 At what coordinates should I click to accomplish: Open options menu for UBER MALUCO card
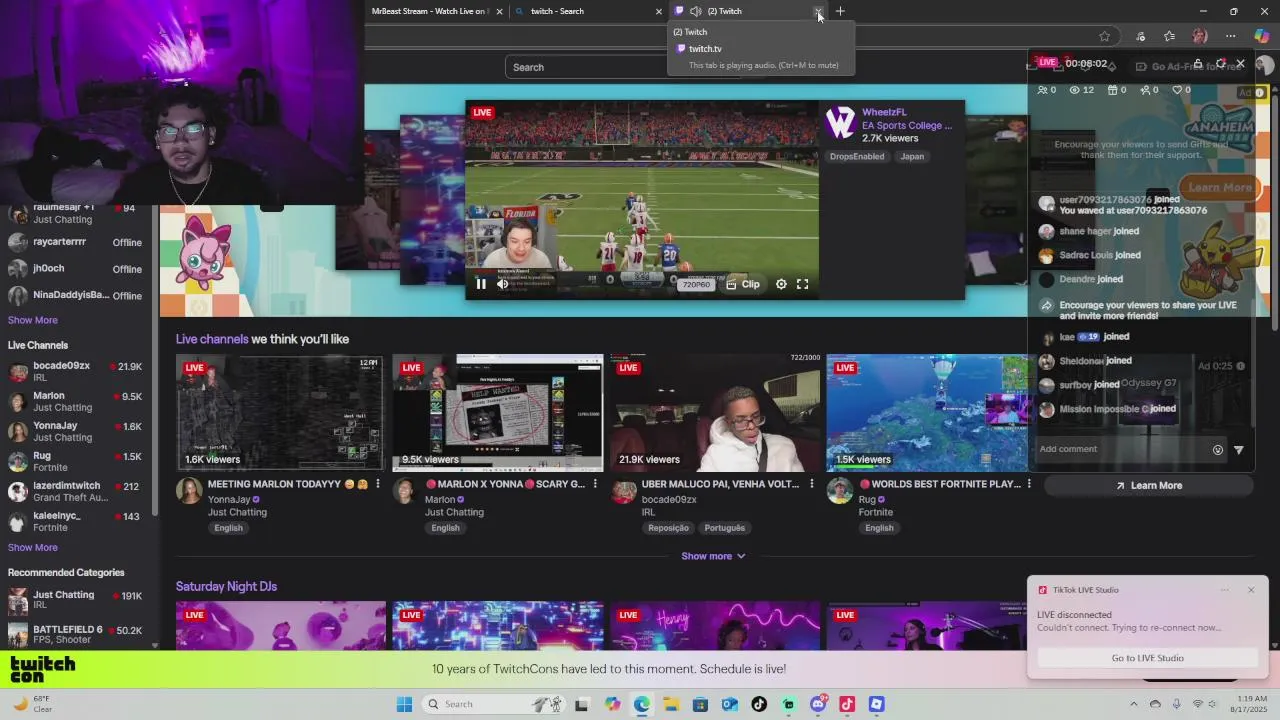[812, 484]
